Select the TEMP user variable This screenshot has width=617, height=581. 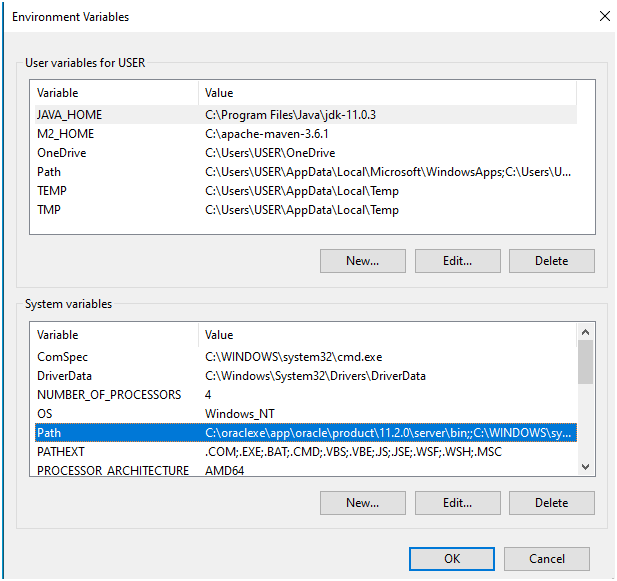tap(52, 191)
